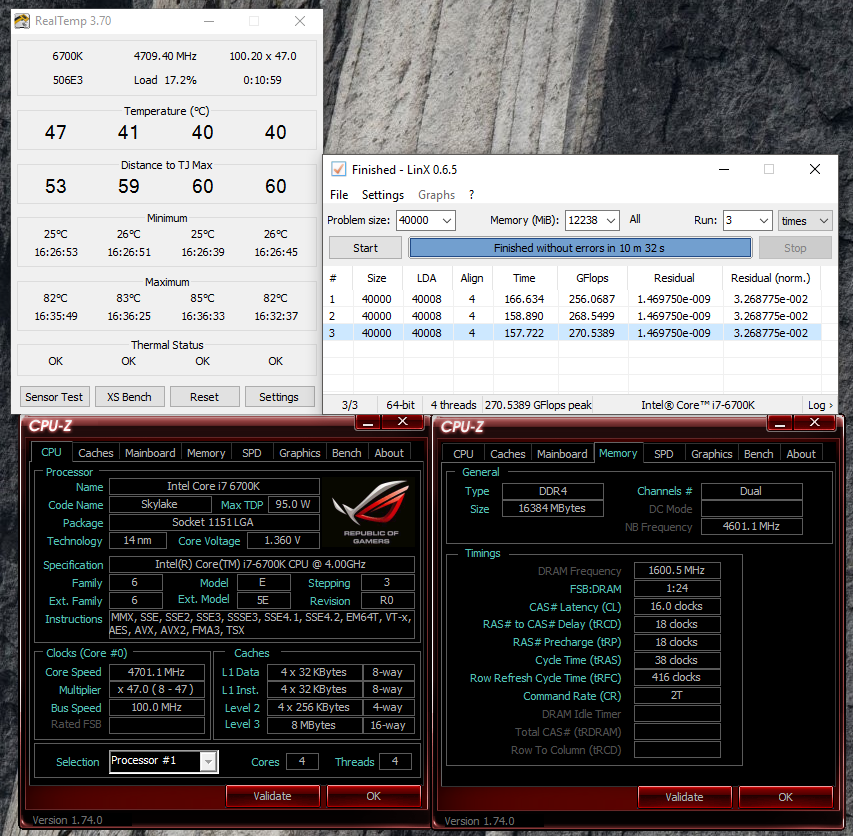The height and width of the screenshot is (836, 853).
Task: Switch to Graphics tab in left CPU-Z
Action: coord(299,453)
